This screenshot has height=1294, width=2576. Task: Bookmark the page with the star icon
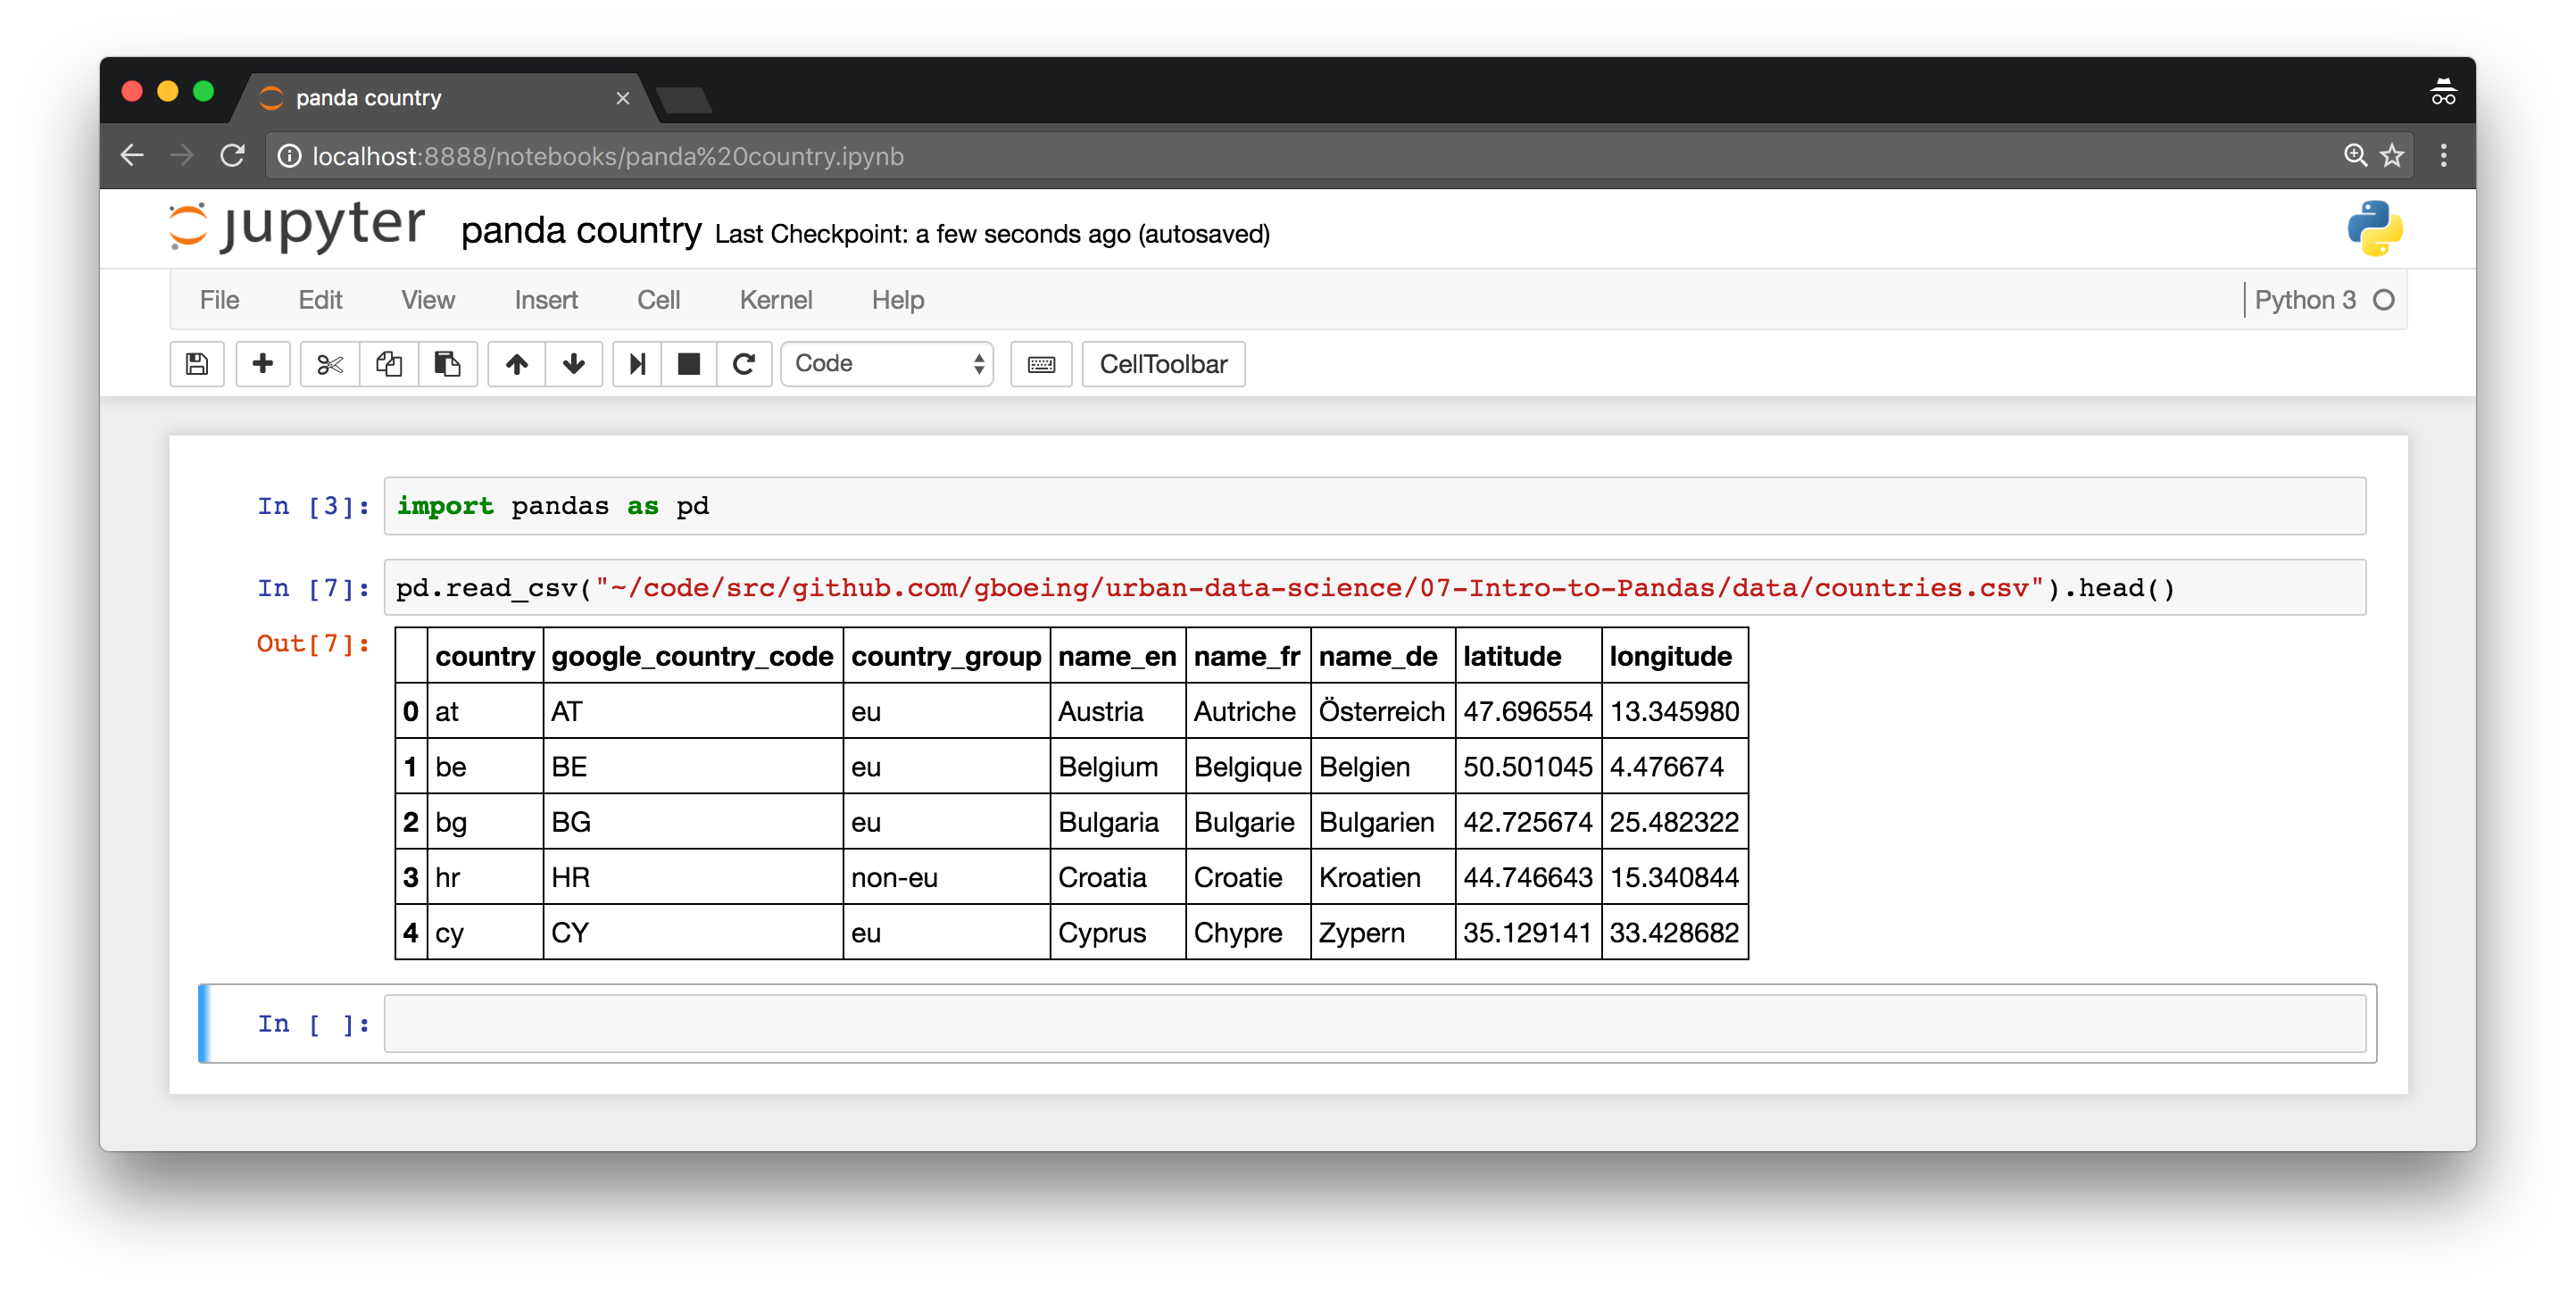[2392, 156]
